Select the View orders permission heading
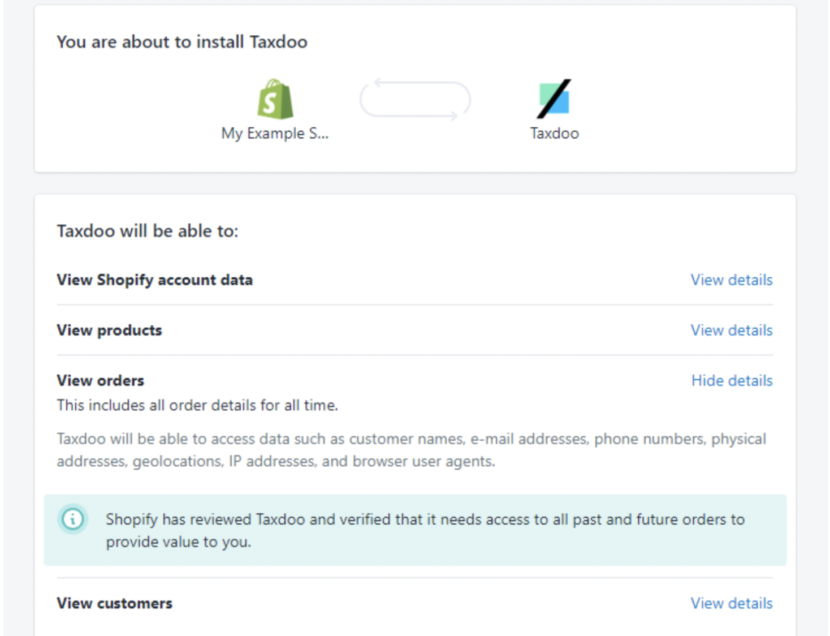 101,380
